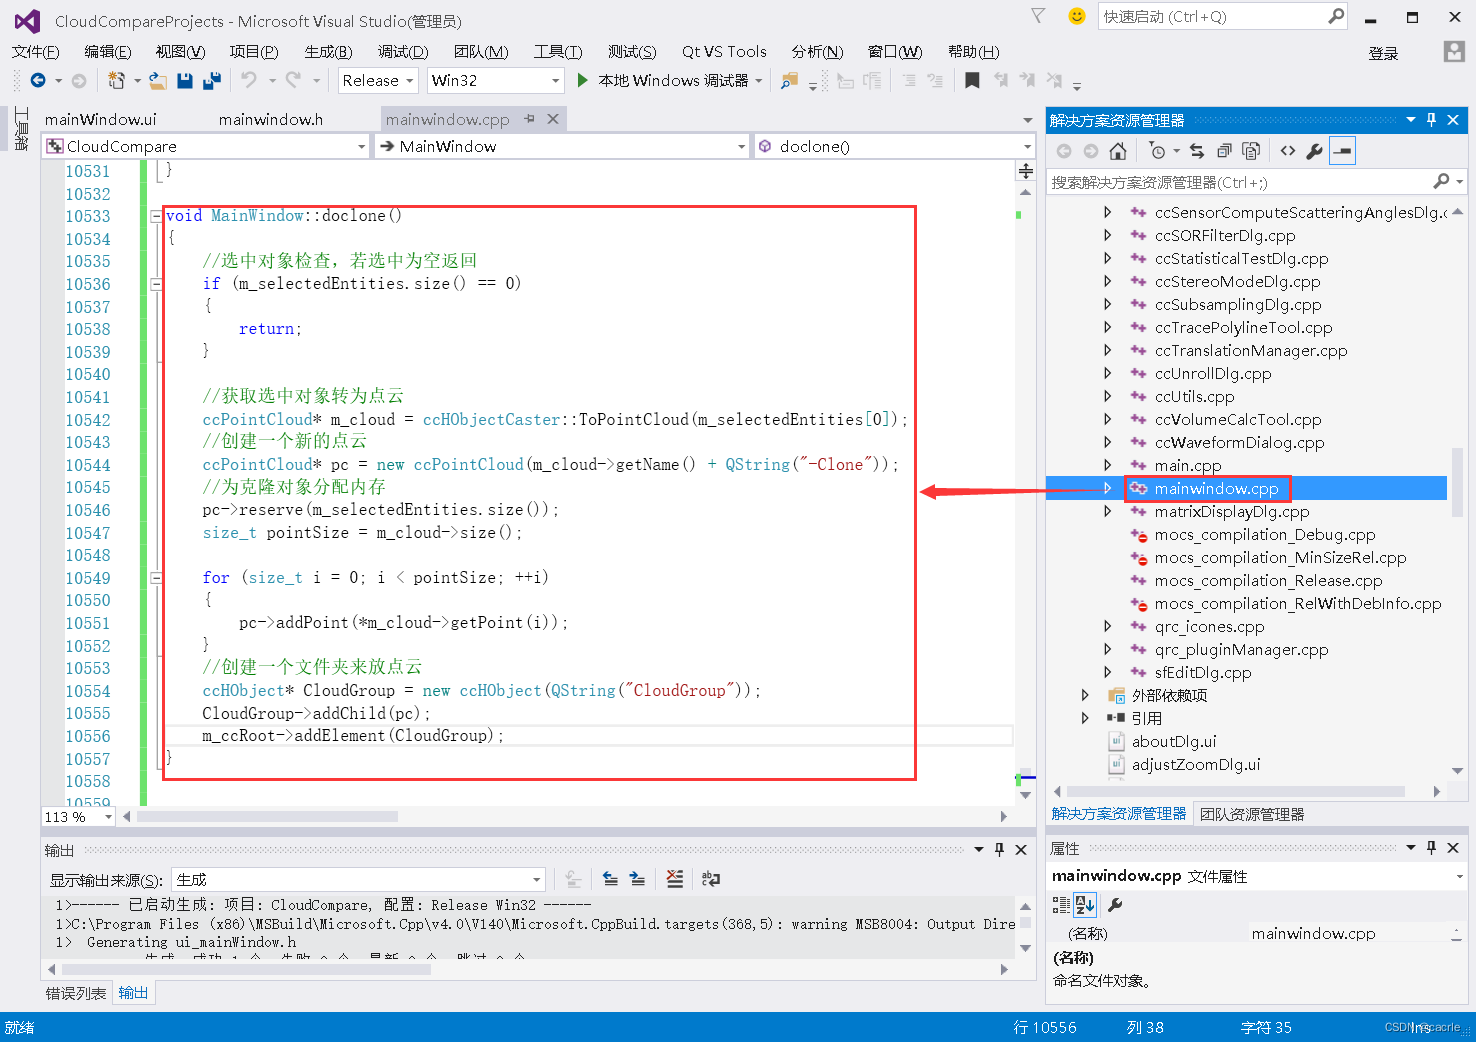Open the 113 % zoom level dropdown

pos(78,817)
